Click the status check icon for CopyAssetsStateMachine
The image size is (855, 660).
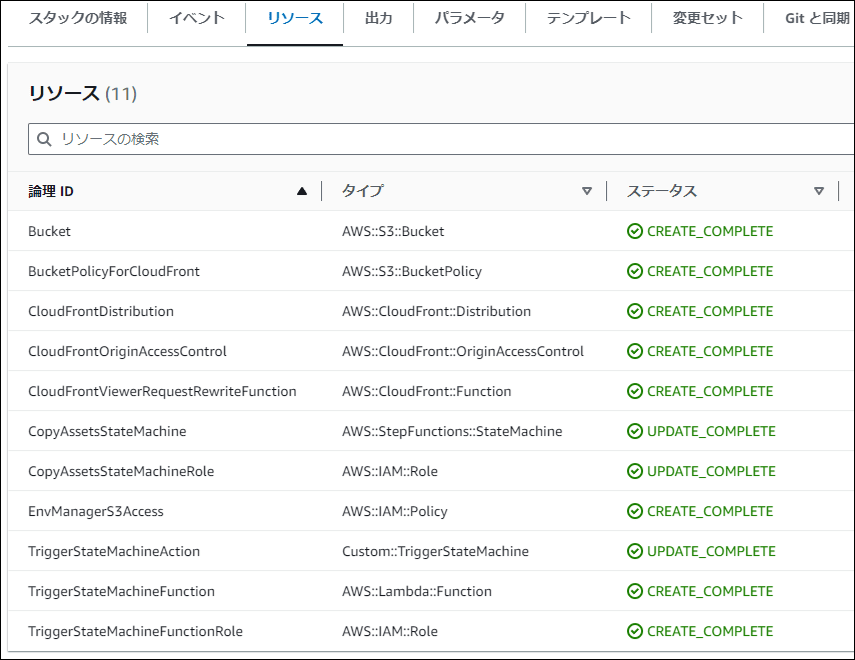(x=635, y=431)
